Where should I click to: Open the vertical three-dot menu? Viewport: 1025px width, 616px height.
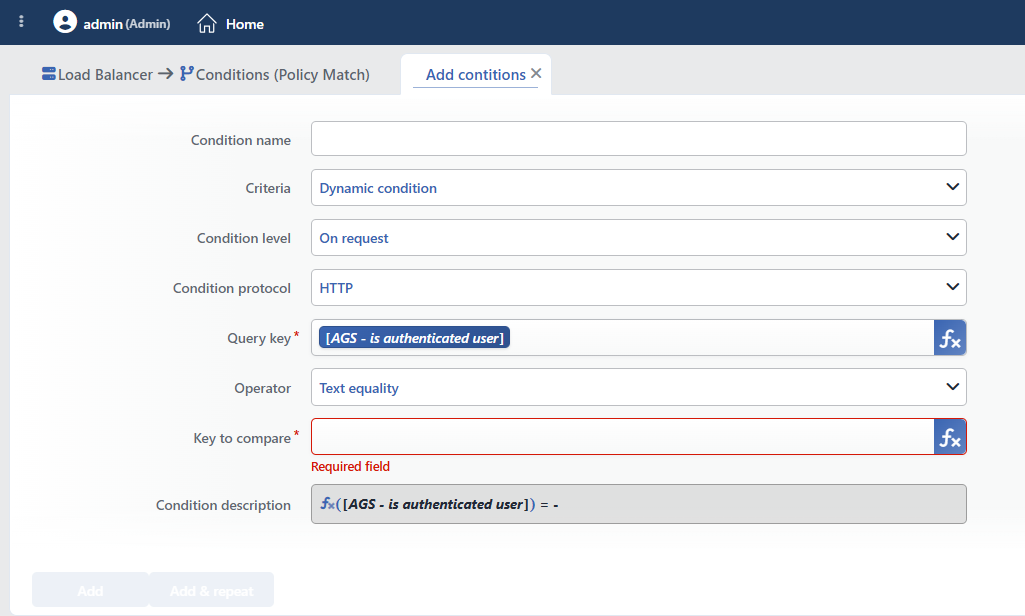[x=21, y=22]
